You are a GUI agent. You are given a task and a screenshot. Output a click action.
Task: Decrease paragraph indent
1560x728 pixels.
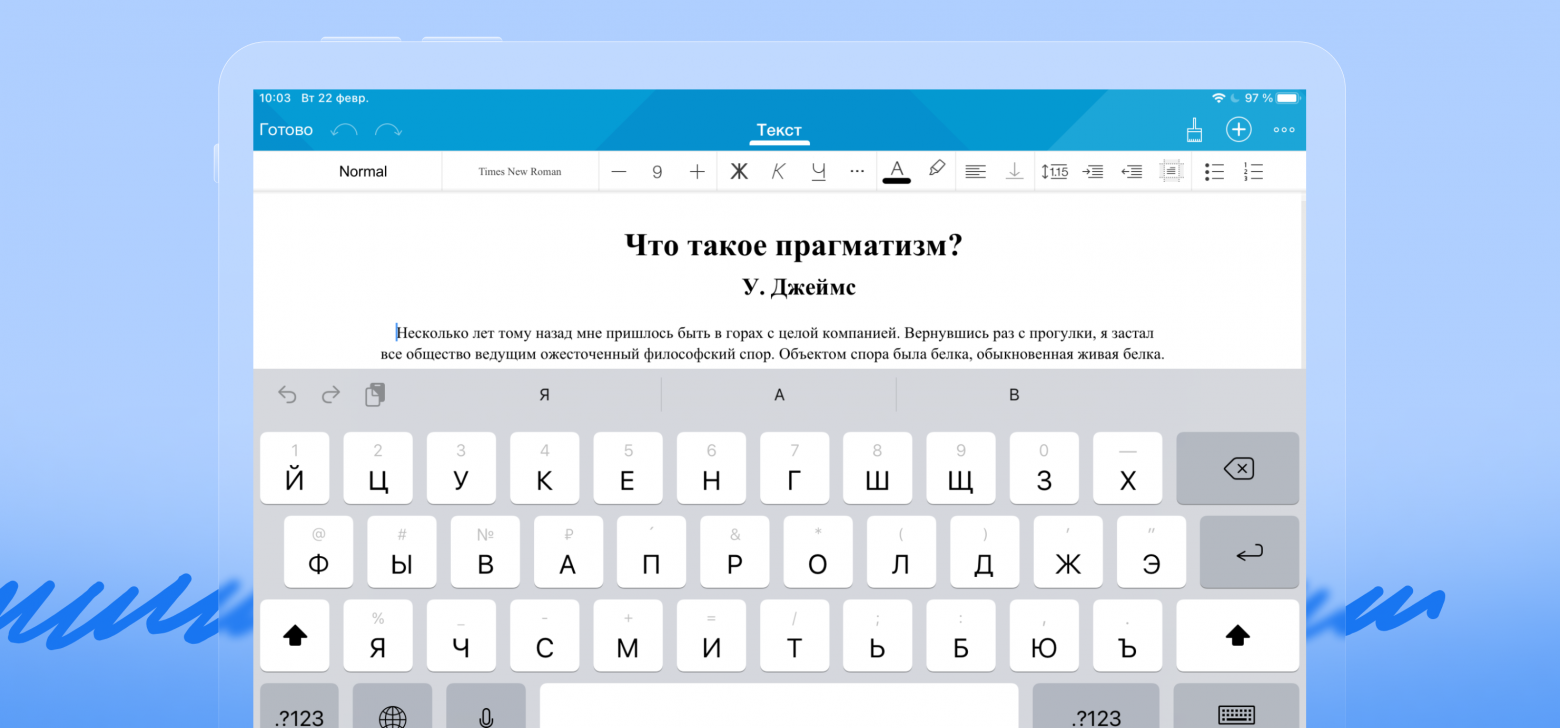tap(1131, 172)
